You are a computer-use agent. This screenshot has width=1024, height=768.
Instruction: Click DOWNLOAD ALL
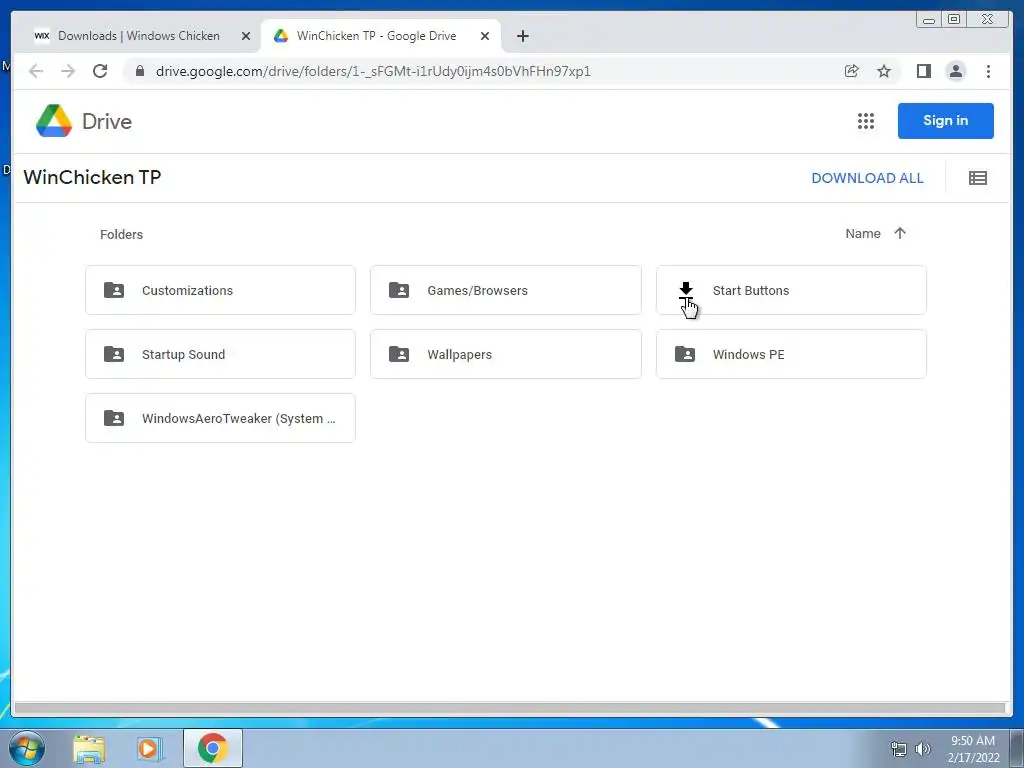coord(867,178)
